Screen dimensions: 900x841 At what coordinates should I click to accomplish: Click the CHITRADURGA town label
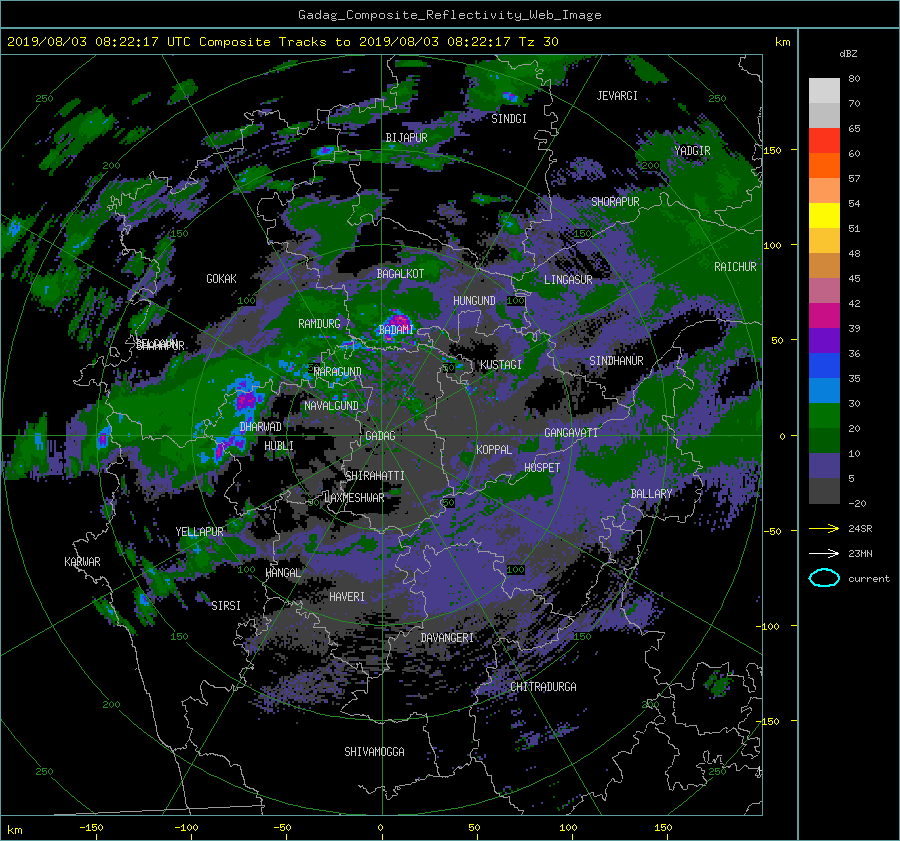(x=543, y=687)
